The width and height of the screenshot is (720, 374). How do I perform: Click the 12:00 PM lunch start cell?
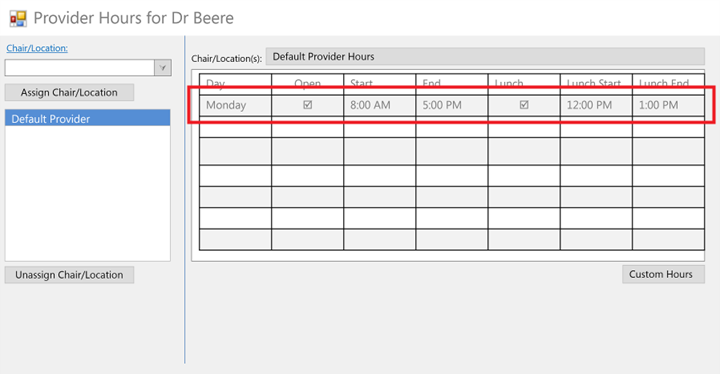tap(596, 105)
